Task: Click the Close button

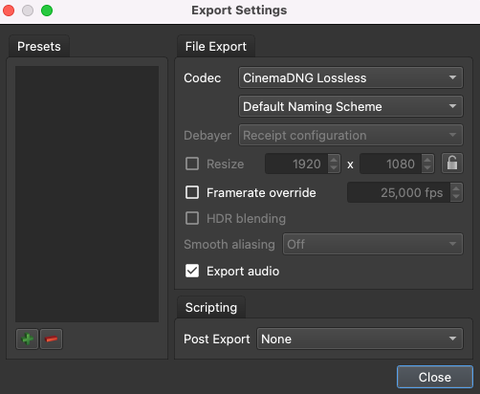Action: point(435,377)
